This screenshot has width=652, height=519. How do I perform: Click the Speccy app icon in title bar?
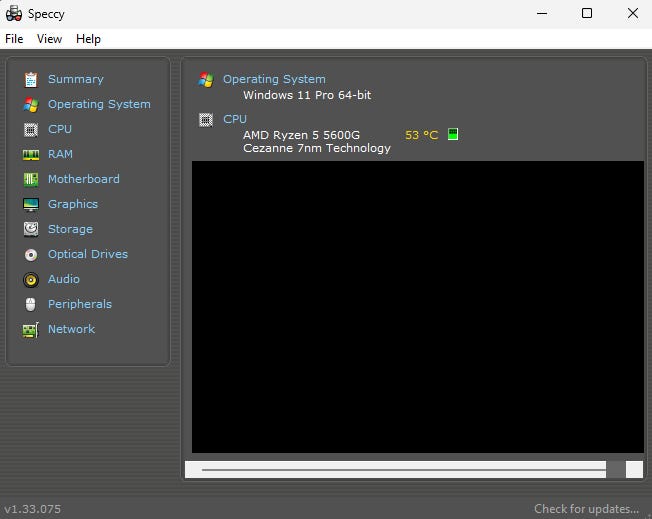point(14,13)
